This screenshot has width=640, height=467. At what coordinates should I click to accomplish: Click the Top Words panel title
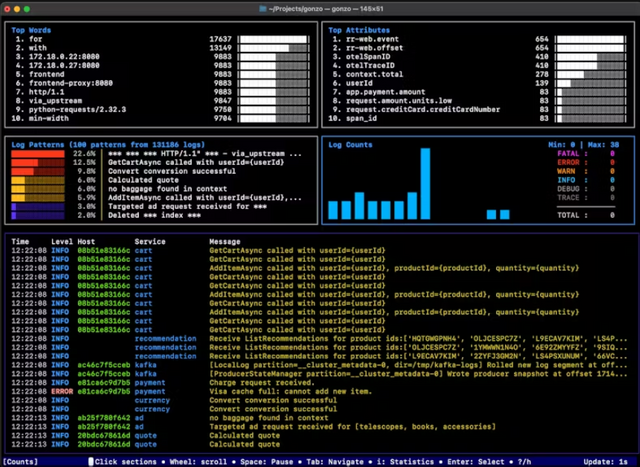pyautogui.click(x=31, y=30)
